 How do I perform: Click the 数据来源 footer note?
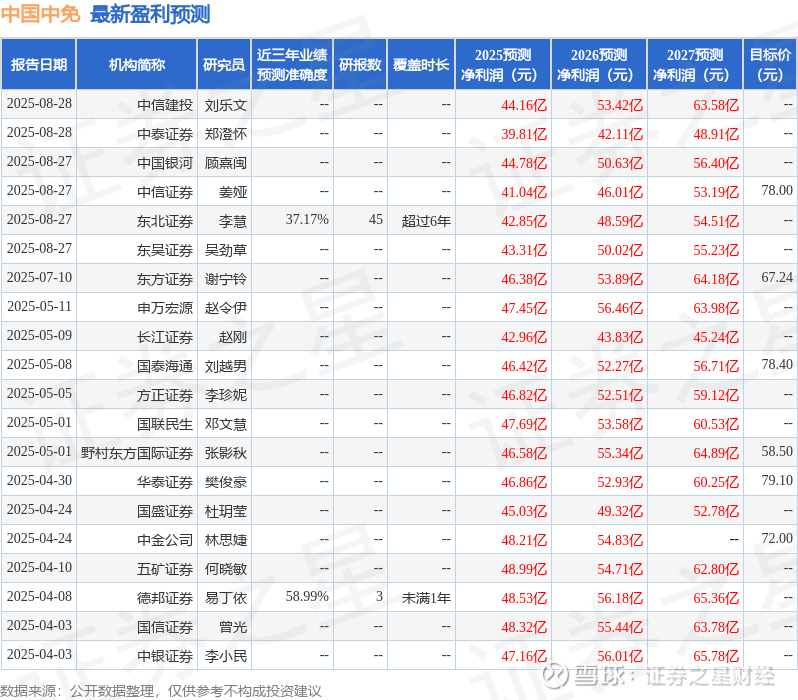point(161,691)
